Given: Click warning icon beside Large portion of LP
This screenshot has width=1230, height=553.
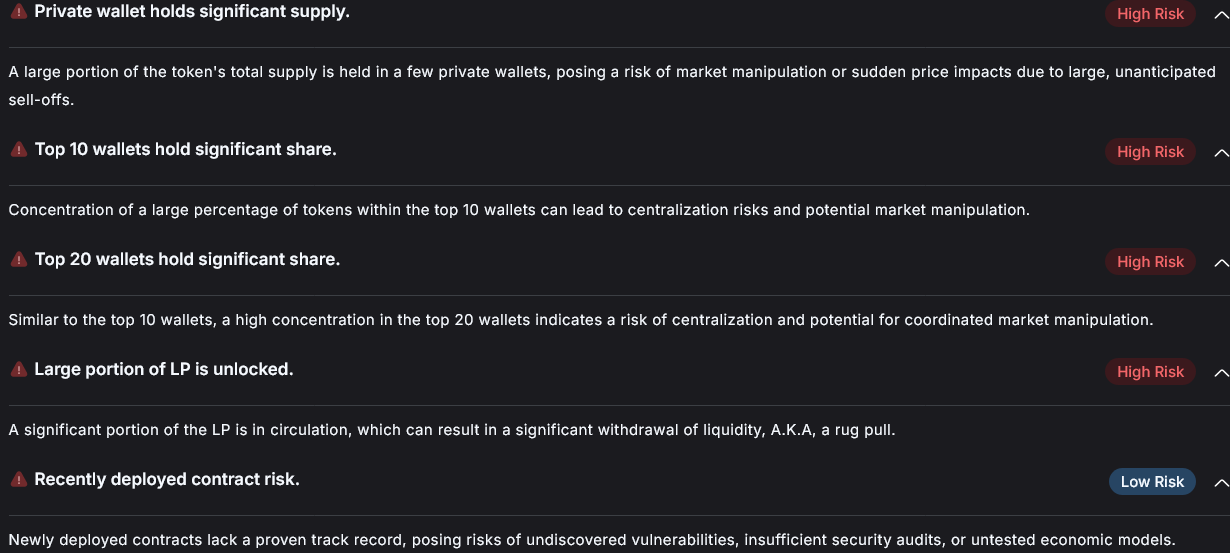Looking at the screenshot, I should (18, 369).
